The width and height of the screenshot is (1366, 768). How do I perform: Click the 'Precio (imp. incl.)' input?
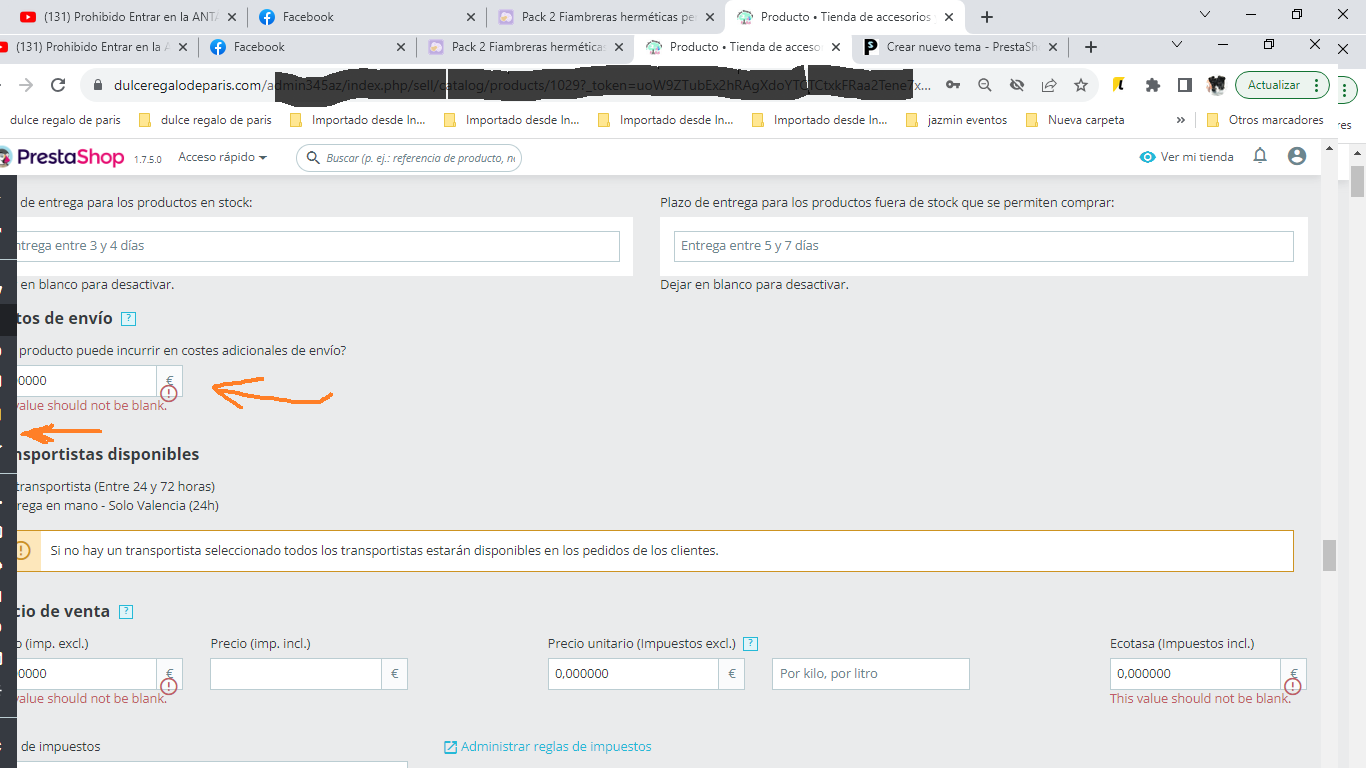click(x=296, y=674)
